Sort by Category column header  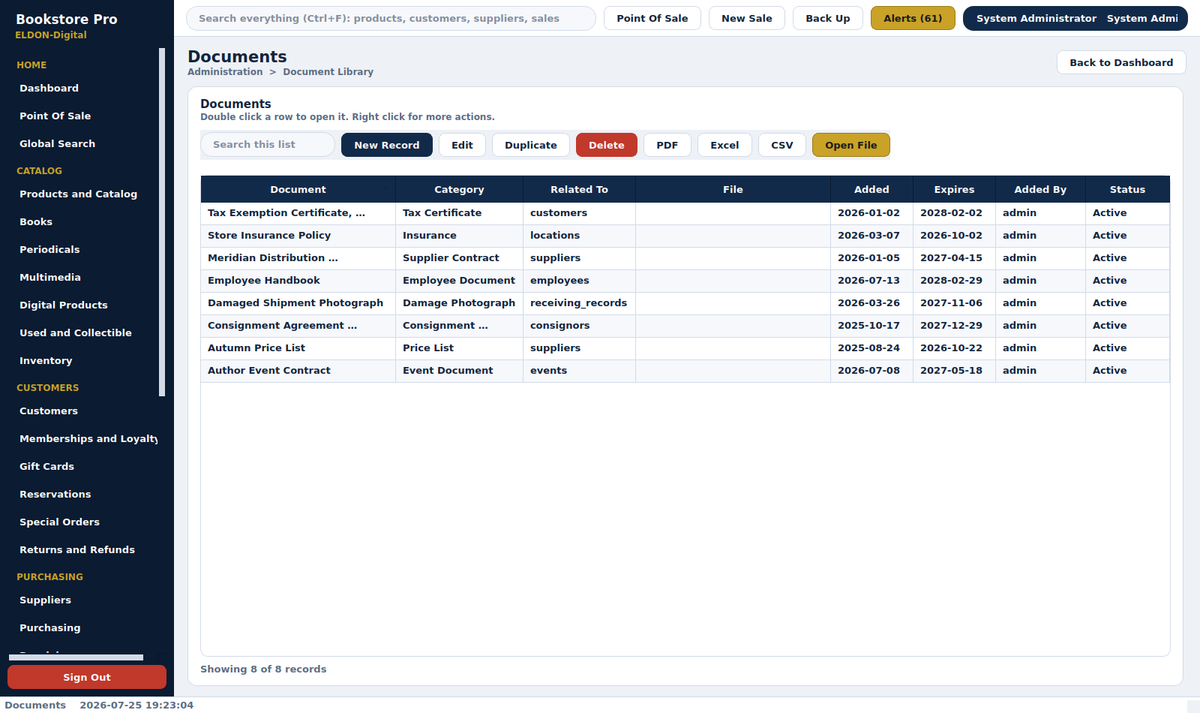459,189
